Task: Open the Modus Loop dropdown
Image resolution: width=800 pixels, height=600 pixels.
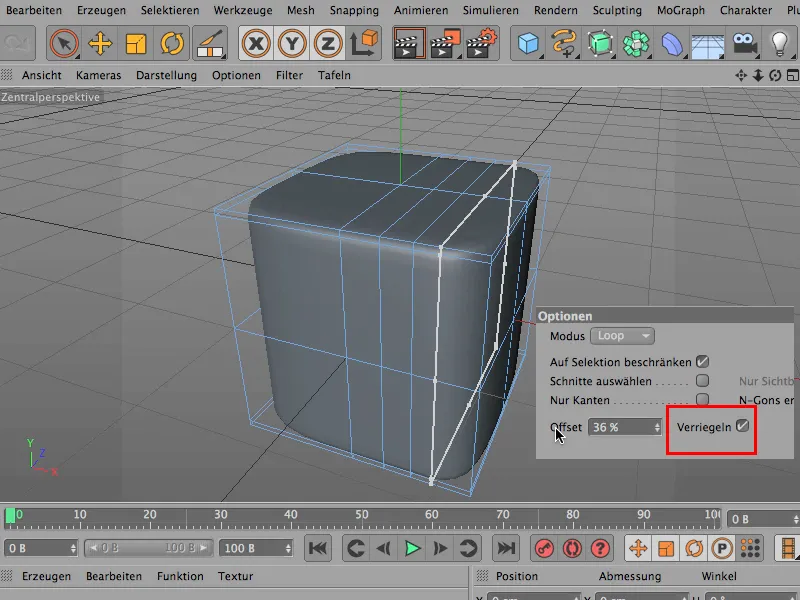Action: [x=622, y=336]
